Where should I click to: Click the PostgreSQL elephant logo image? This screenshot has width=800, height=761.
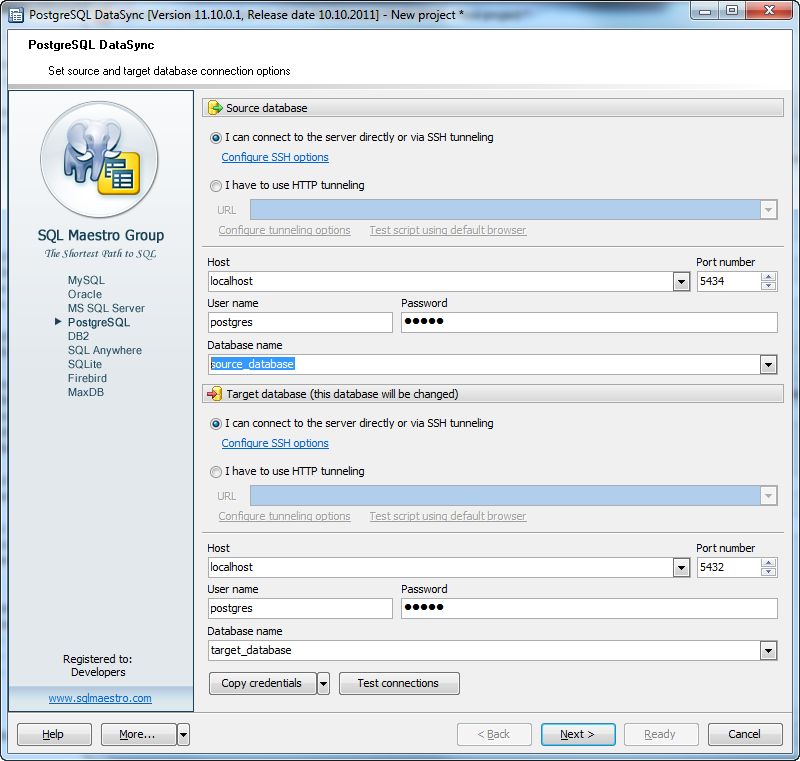[x=99, y=160]
